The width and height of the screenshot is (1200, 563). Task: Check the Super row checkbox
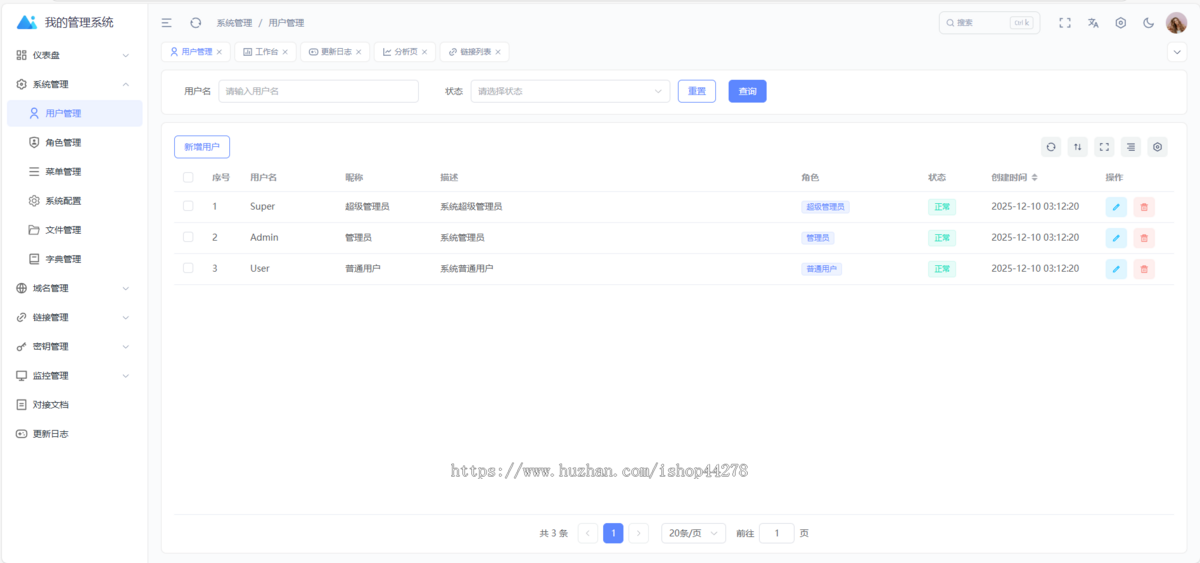point(188,206)
